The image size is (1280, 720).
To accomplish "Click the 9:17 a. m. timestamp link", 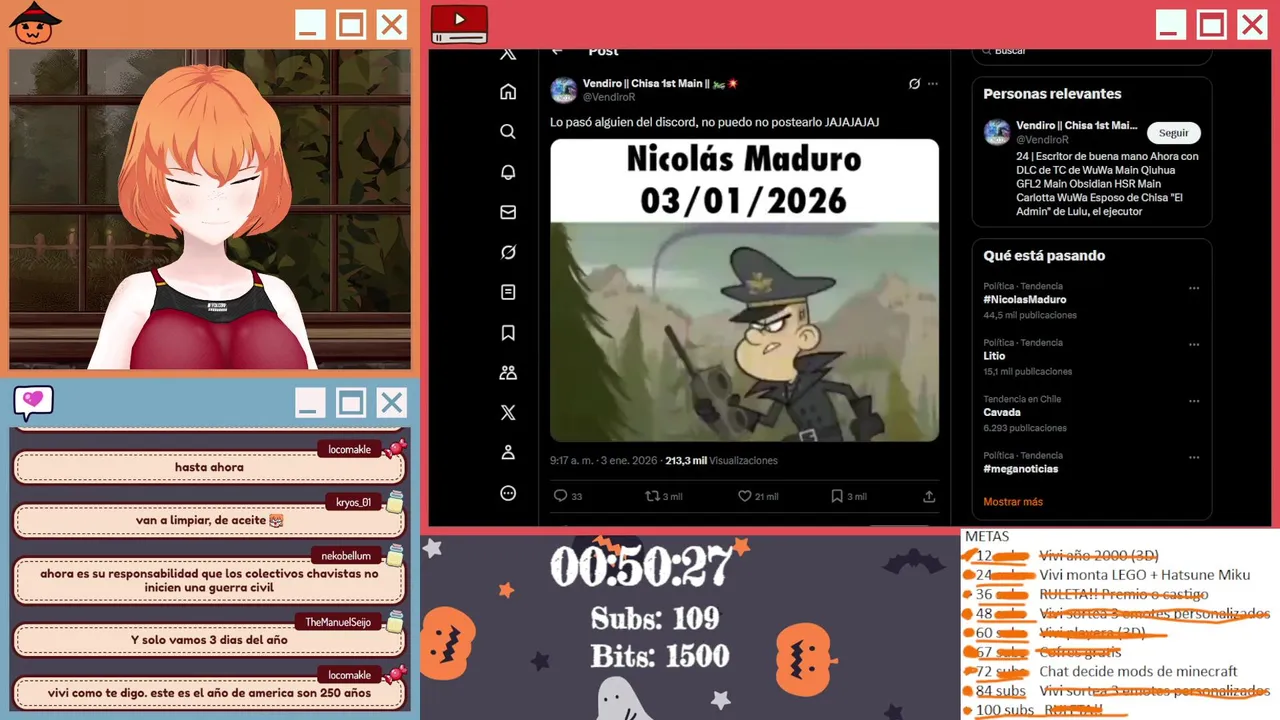I will point(603,461).
